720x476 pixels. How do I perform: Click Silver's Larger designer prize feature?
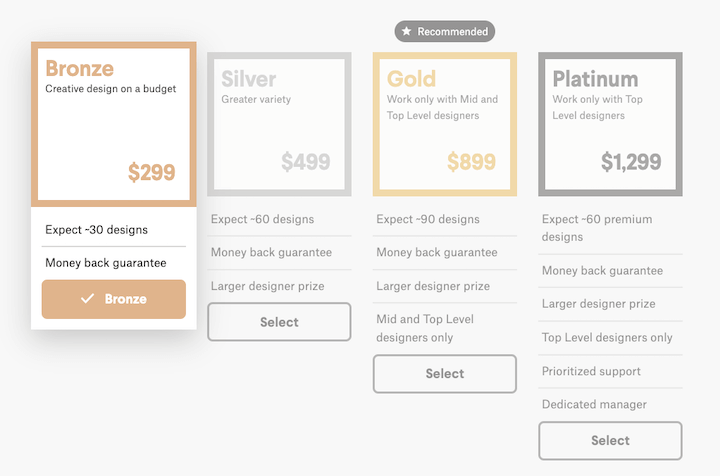click(268, 286)
